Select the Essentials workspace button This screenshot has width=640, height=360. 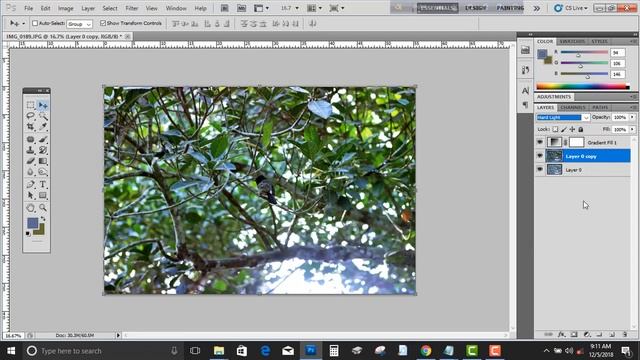[438, 8]
